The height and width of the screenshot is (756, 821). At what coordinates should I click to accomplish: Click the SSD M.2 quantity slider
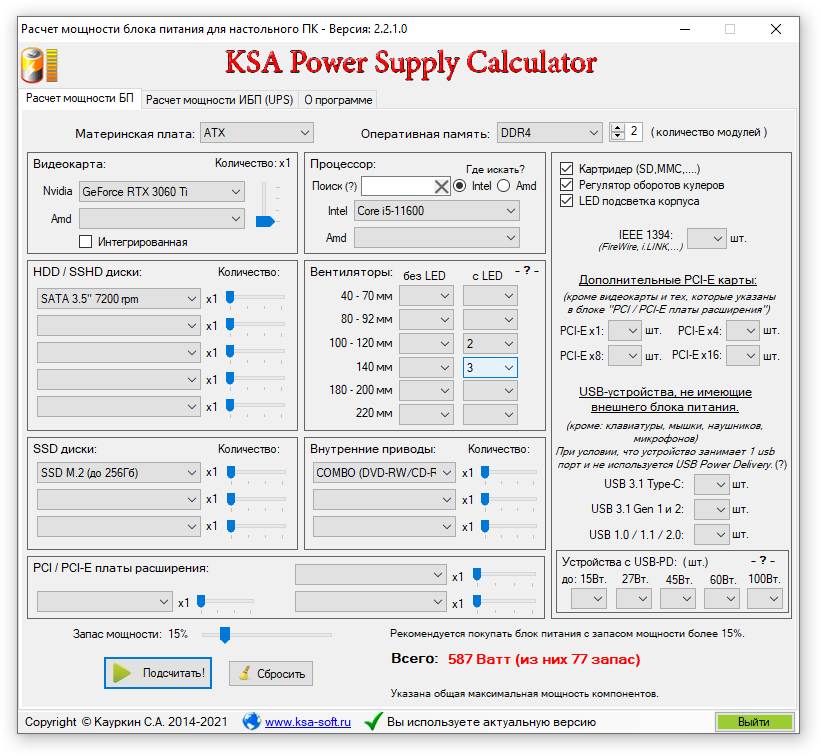(257, 473)
